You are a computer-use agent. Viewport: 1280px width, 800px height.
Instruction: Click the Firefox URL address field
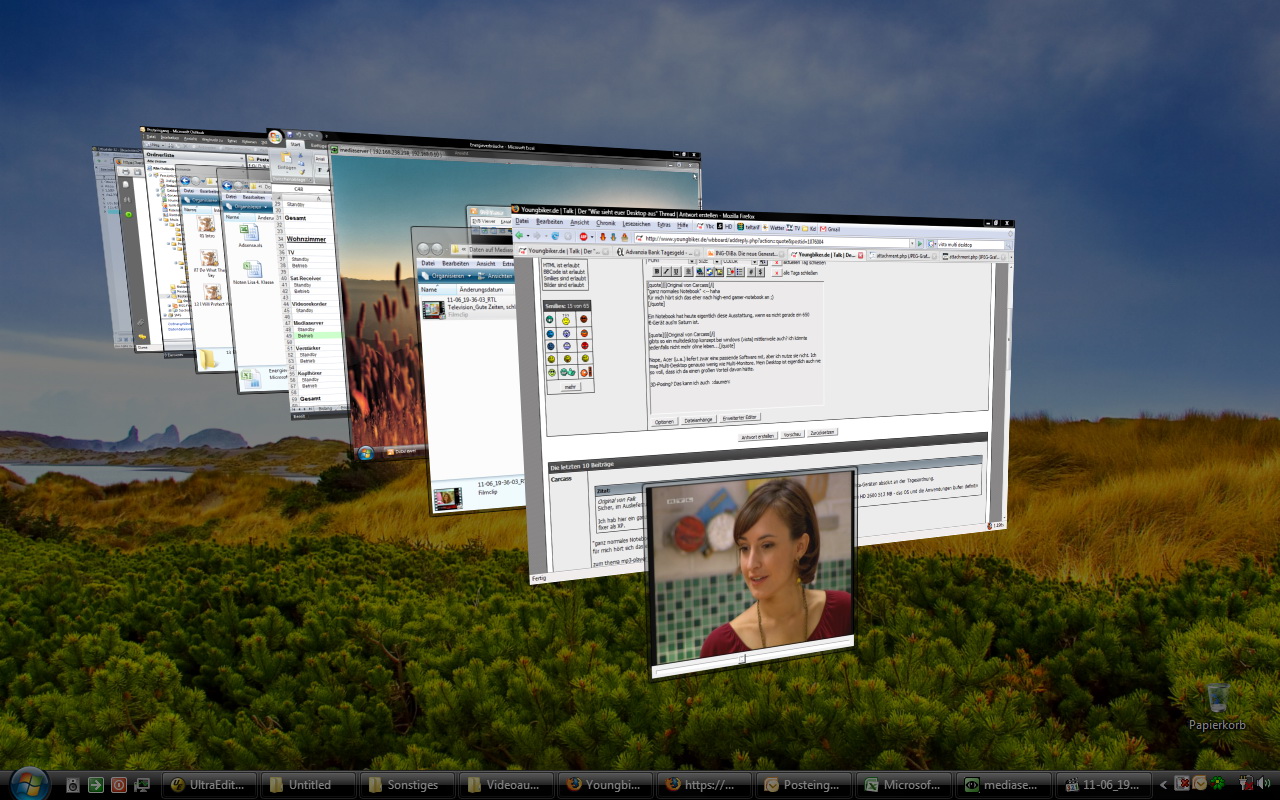tap(772, 240)
